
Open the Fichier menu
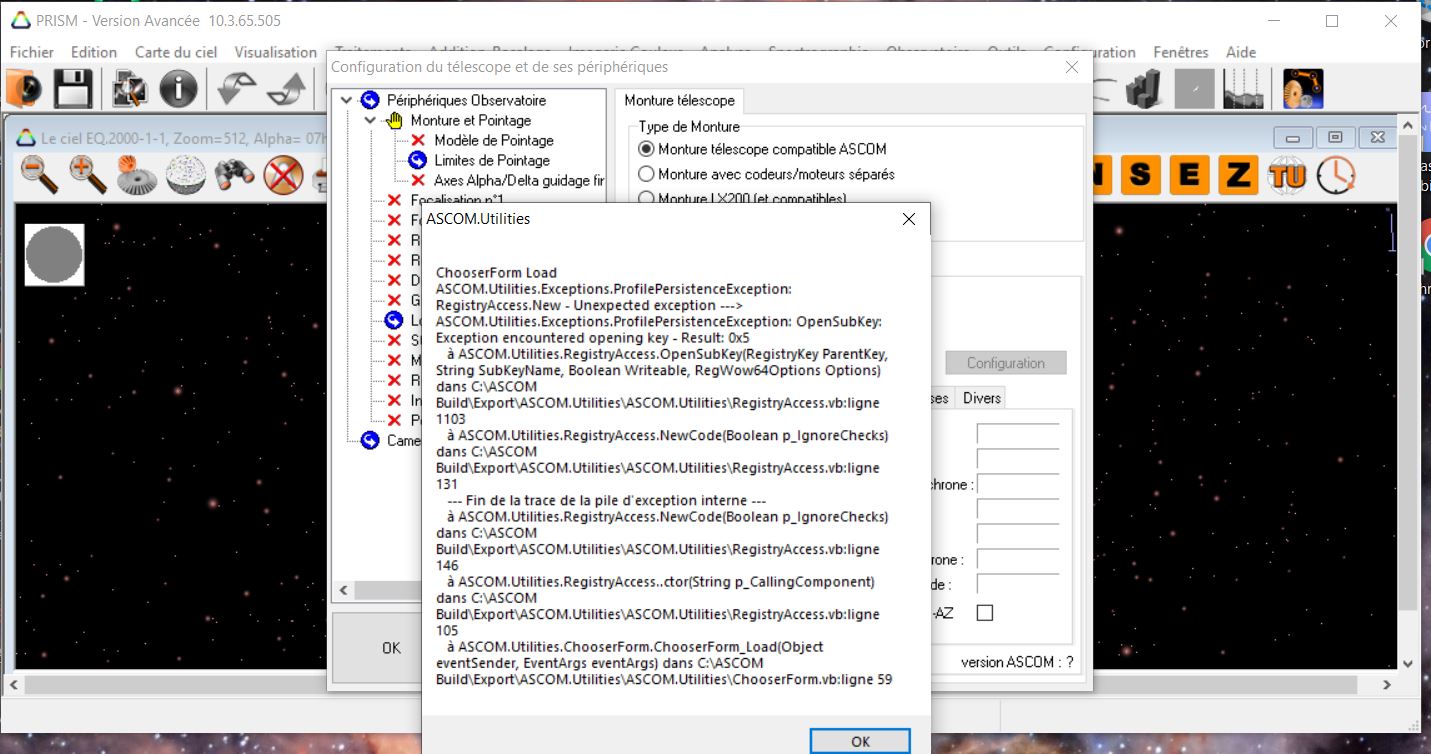pyautogui.click(x=32, y=52)
